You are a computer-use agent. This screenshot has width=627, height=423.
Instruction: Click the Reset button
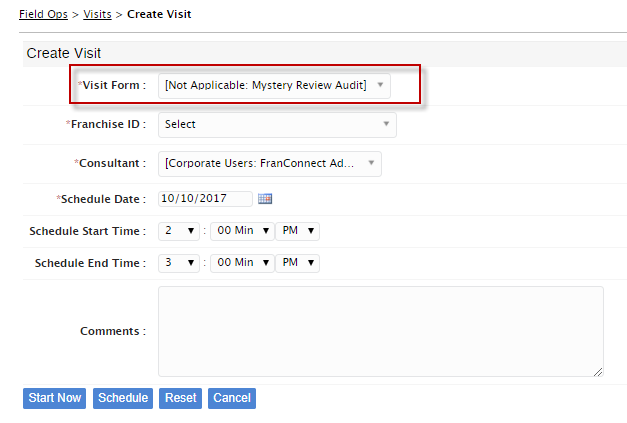(180, 398)
